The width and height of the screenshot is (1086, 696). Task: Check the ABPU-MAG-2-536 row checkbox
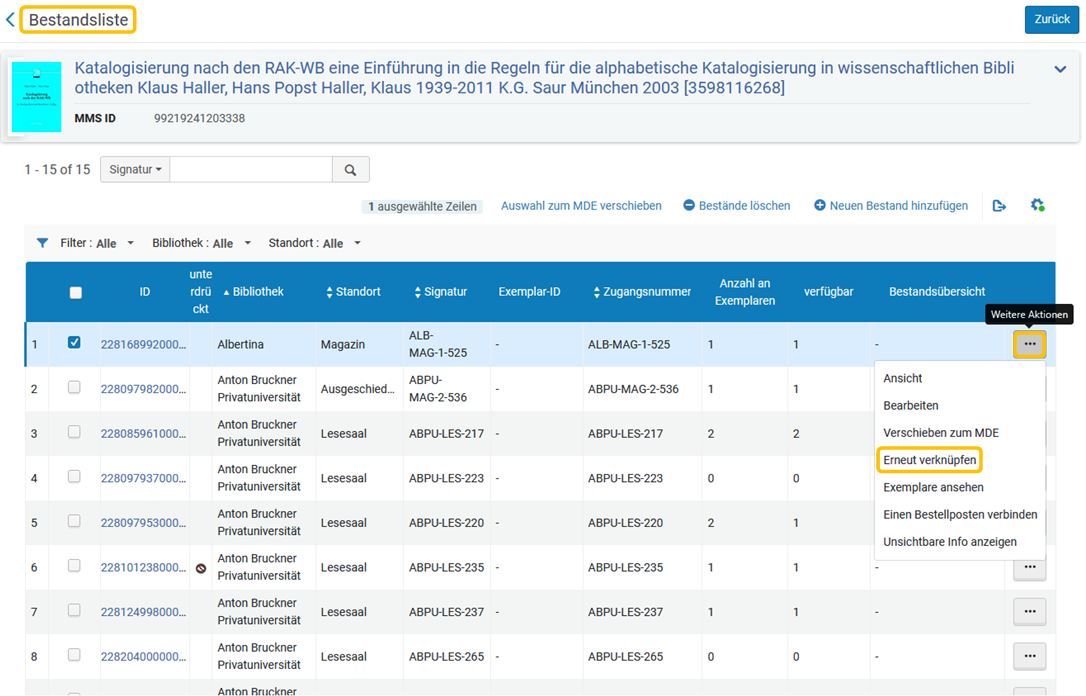[x=74, y=387]
